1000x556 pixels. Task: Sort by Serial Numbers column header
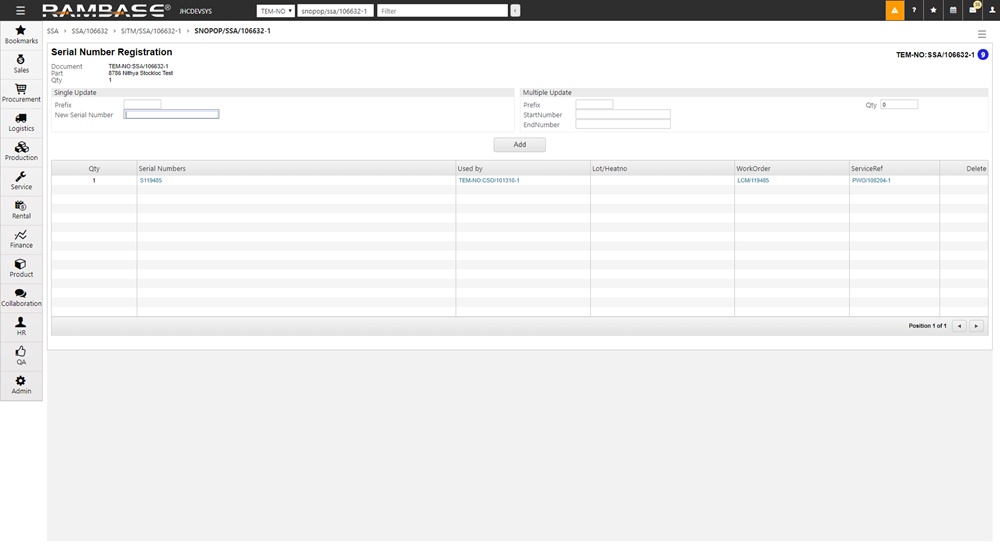click(296, 168)
